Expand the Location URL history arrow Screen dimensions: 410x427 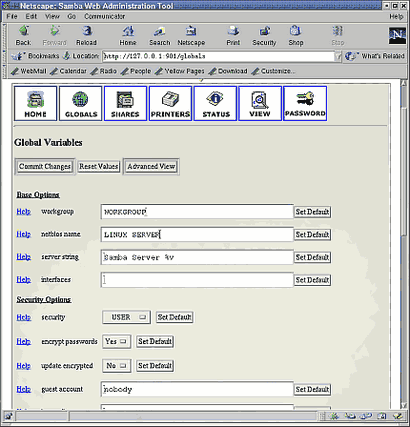[338, 56]
